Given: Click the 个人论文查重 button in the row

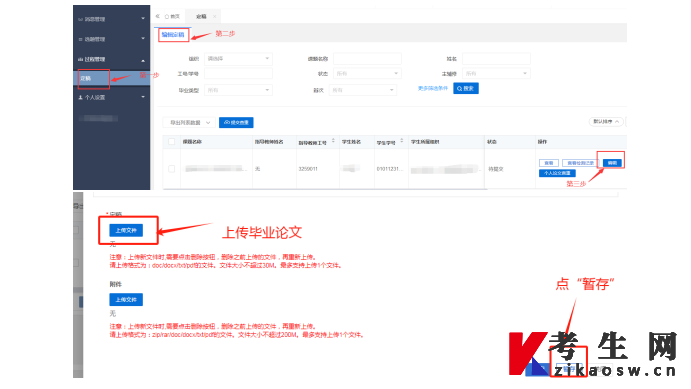Looking at the screenshot, I should click(x=557, y=173).
